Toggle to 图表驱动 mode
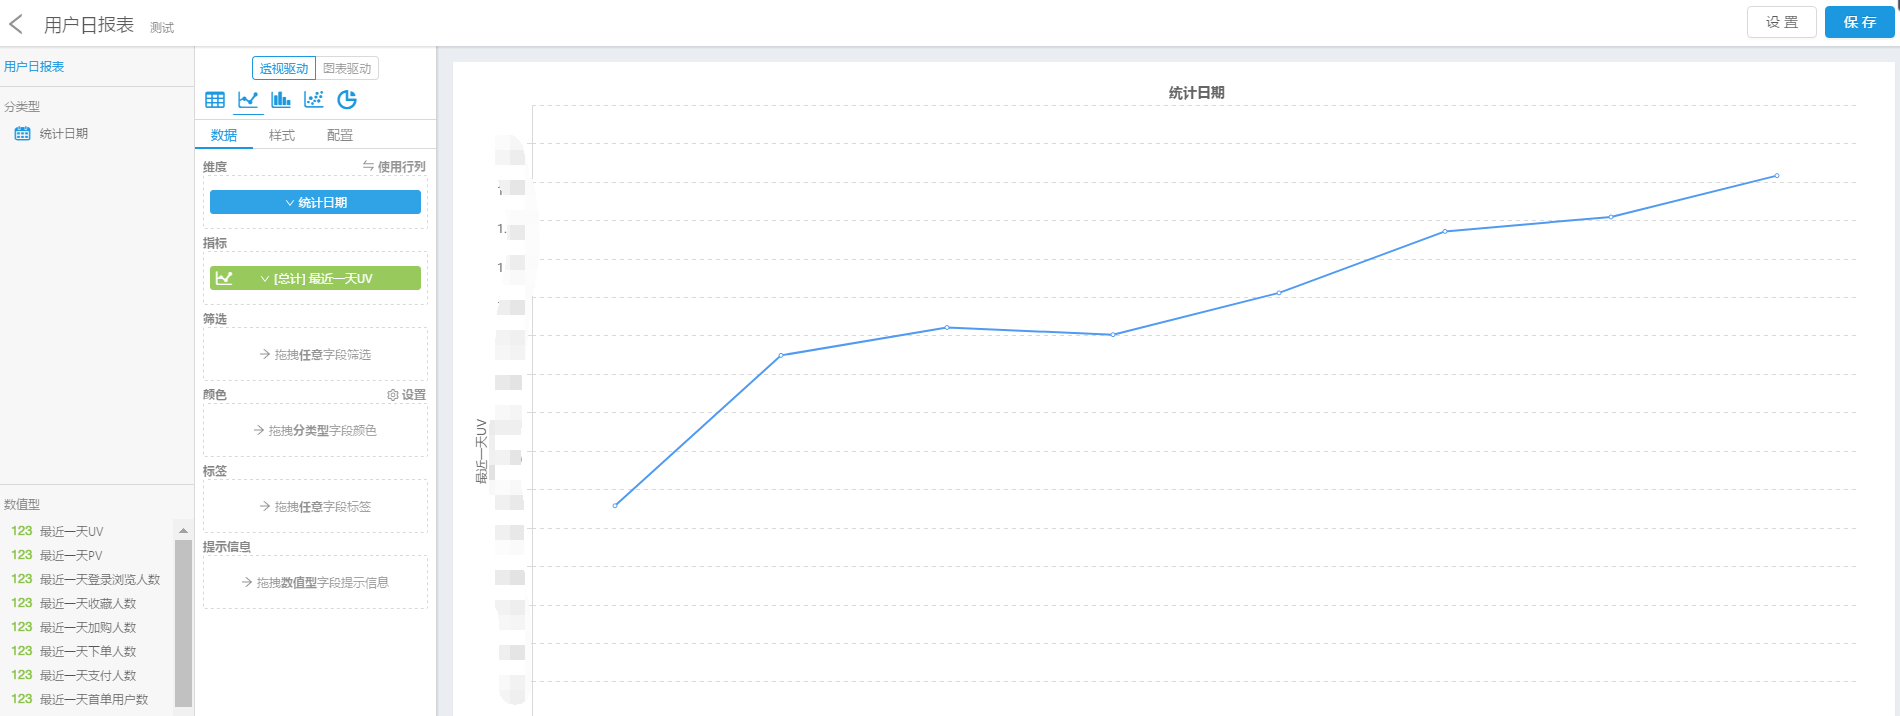 coord(347,68)
